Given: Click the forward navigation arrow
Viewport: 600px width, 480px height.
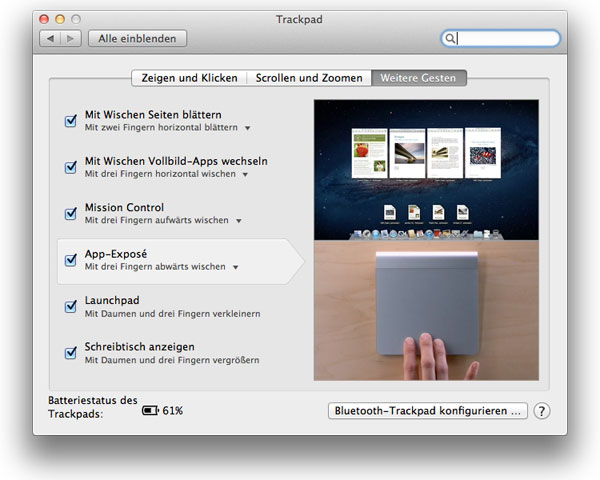Looking at the screenshot, I should tap(70, 39).
